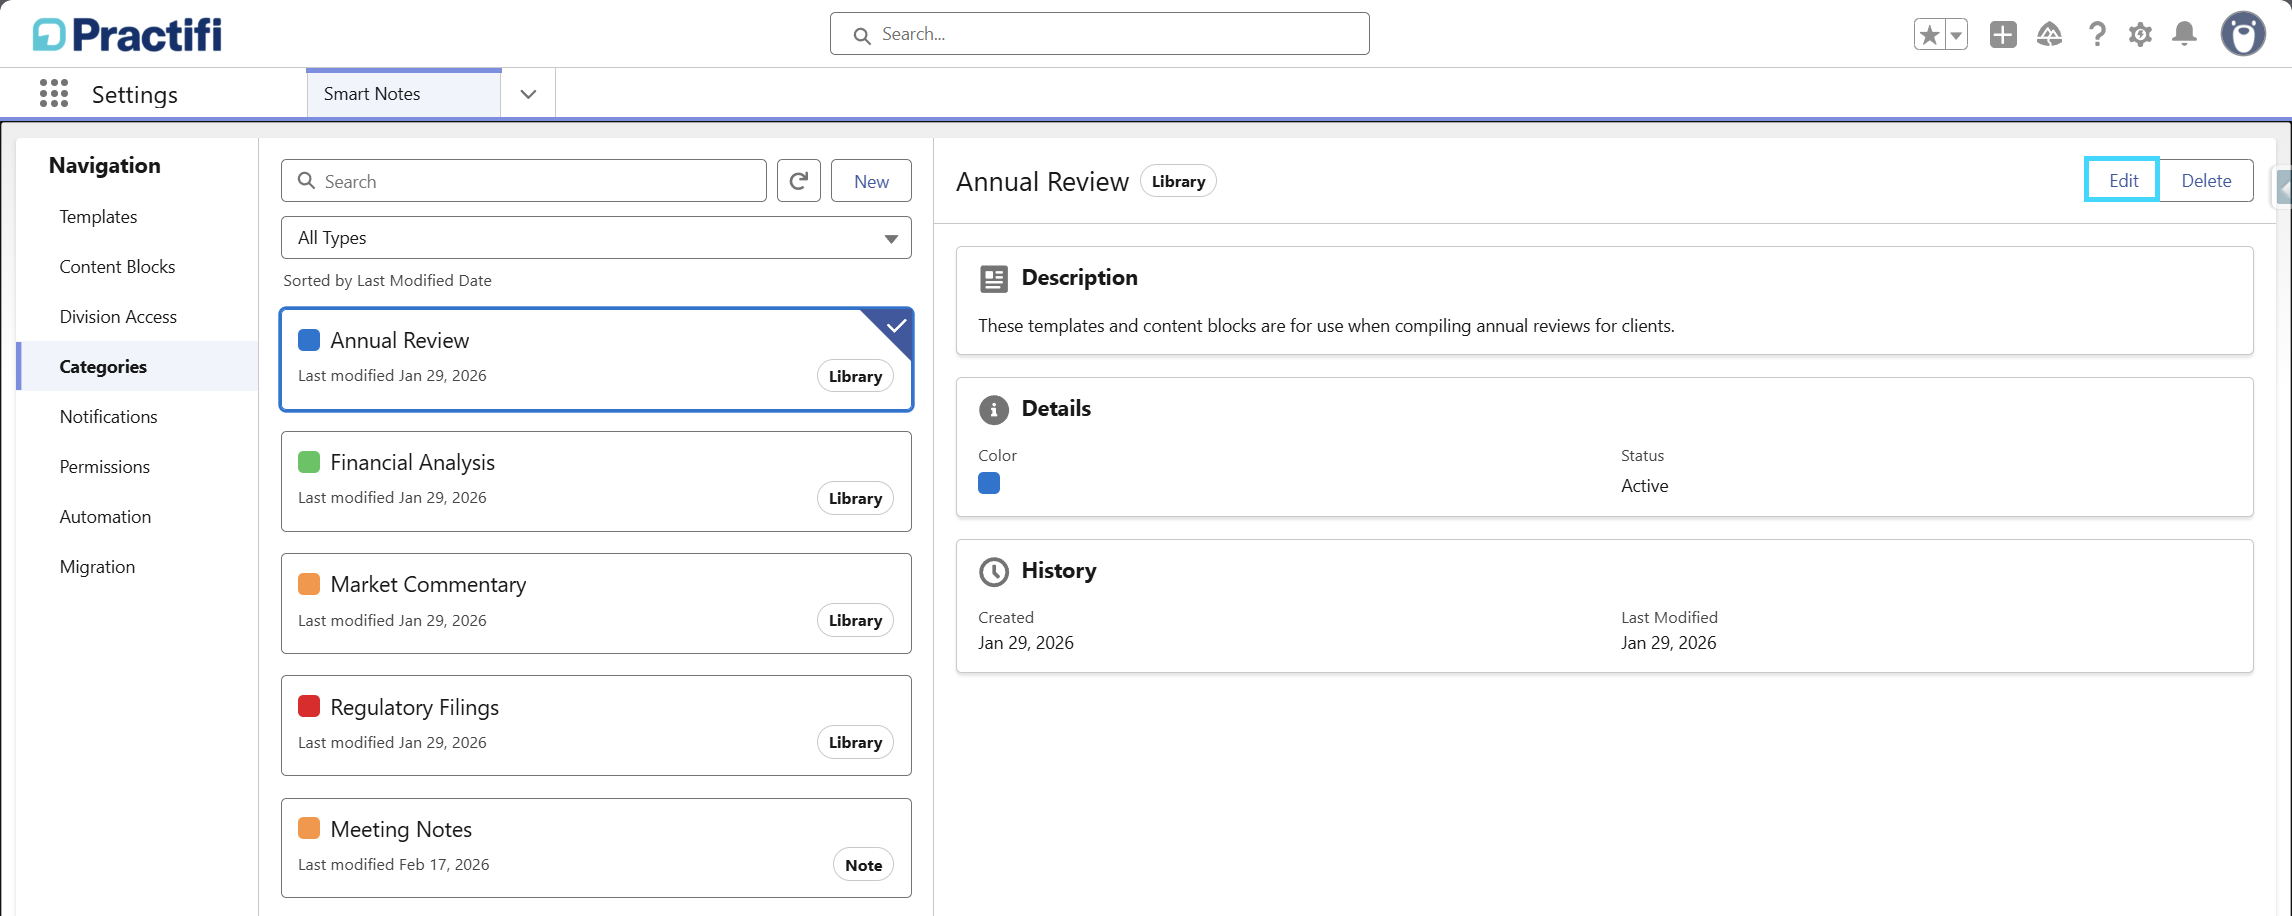Open the All Types filter dropdown

[596, 238]
